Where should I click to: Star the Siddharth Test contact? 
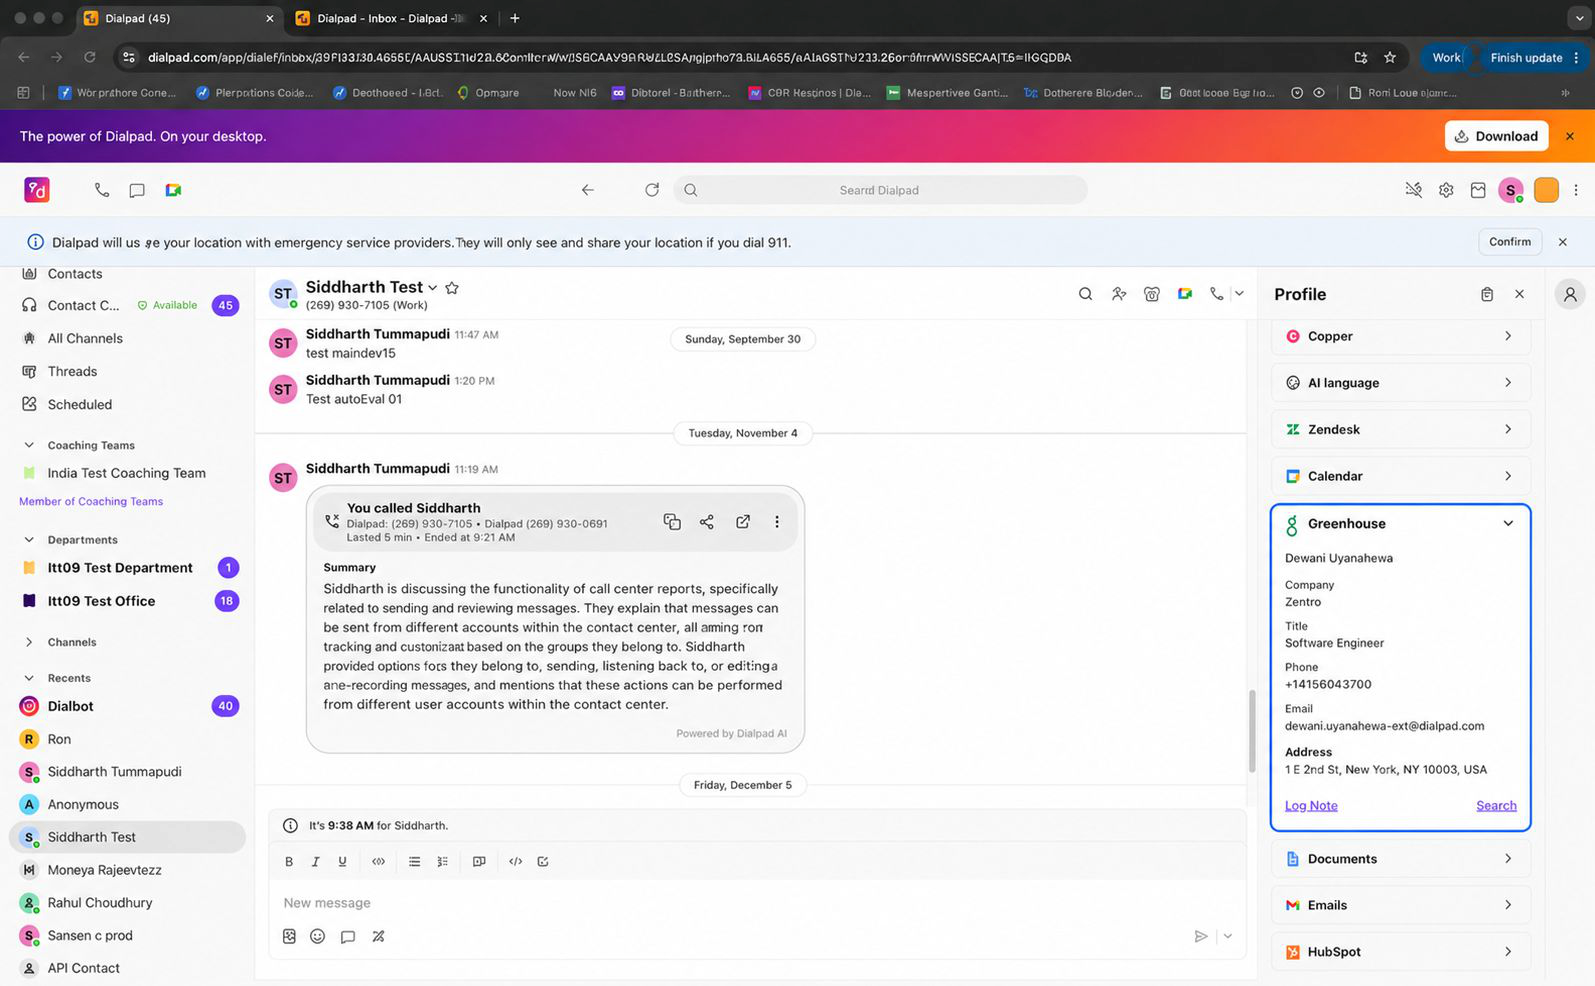[452, 288]
